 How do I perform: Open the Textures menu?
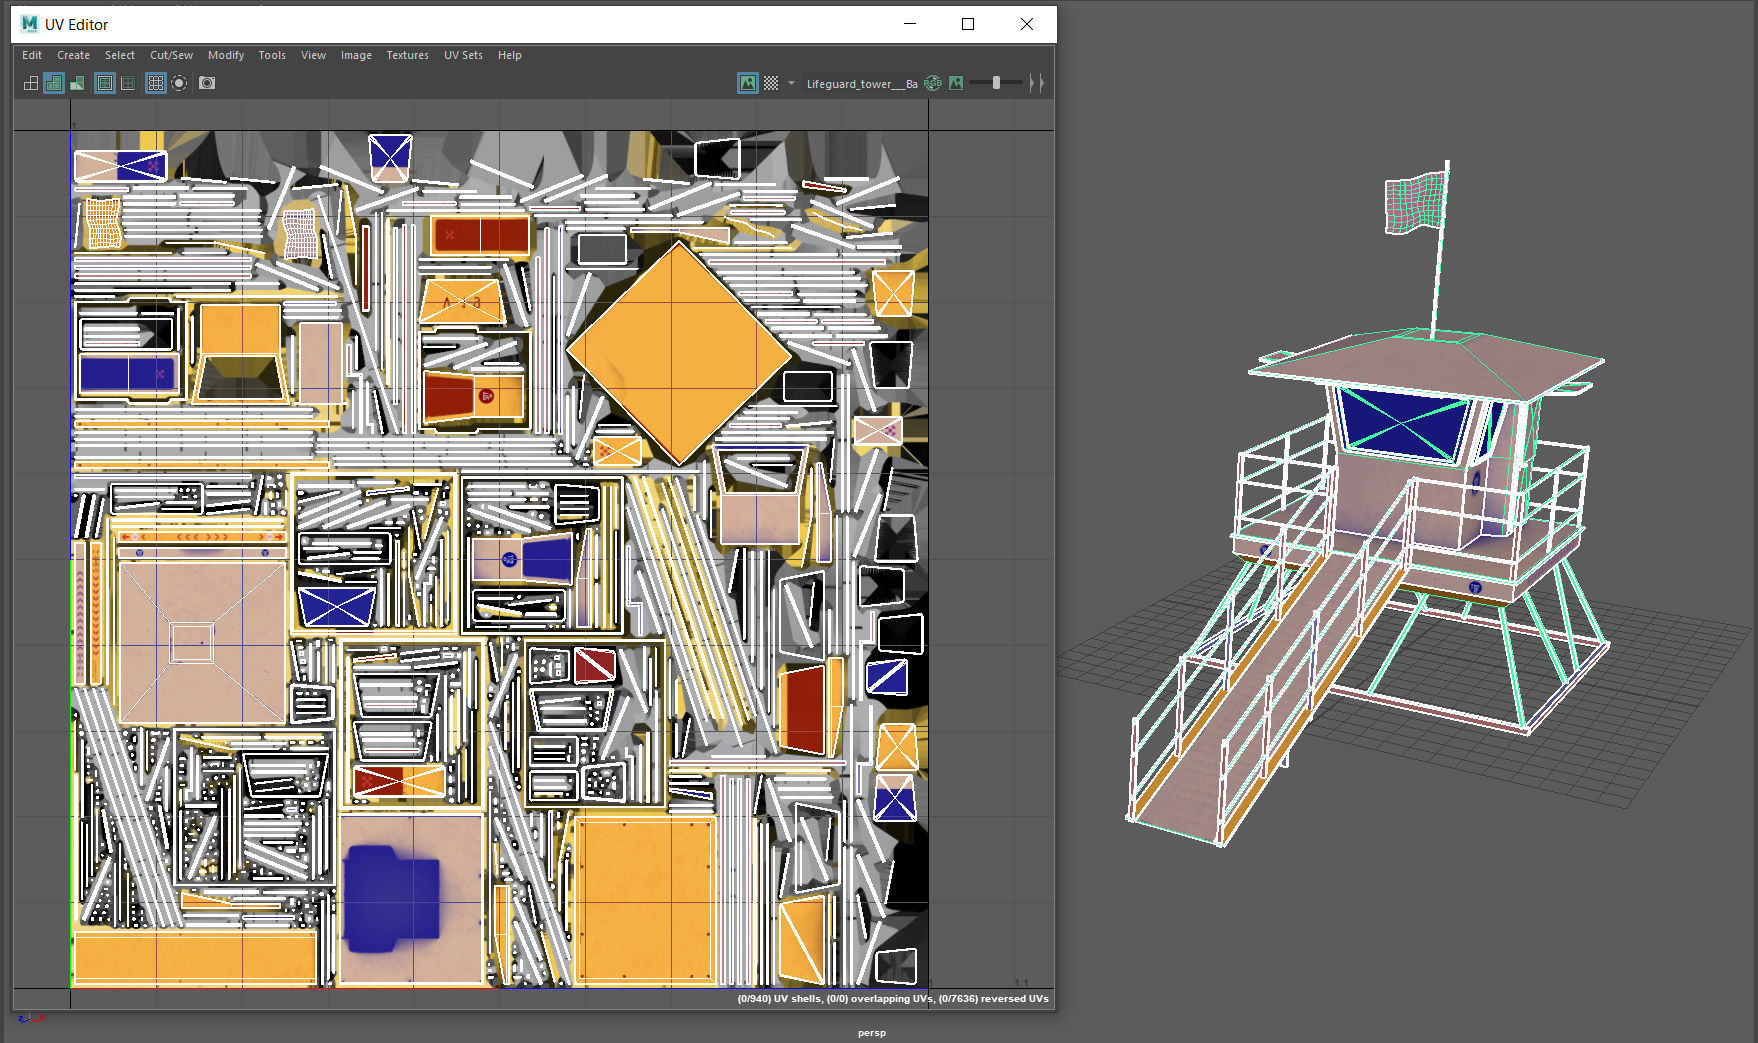click(407, 55)
